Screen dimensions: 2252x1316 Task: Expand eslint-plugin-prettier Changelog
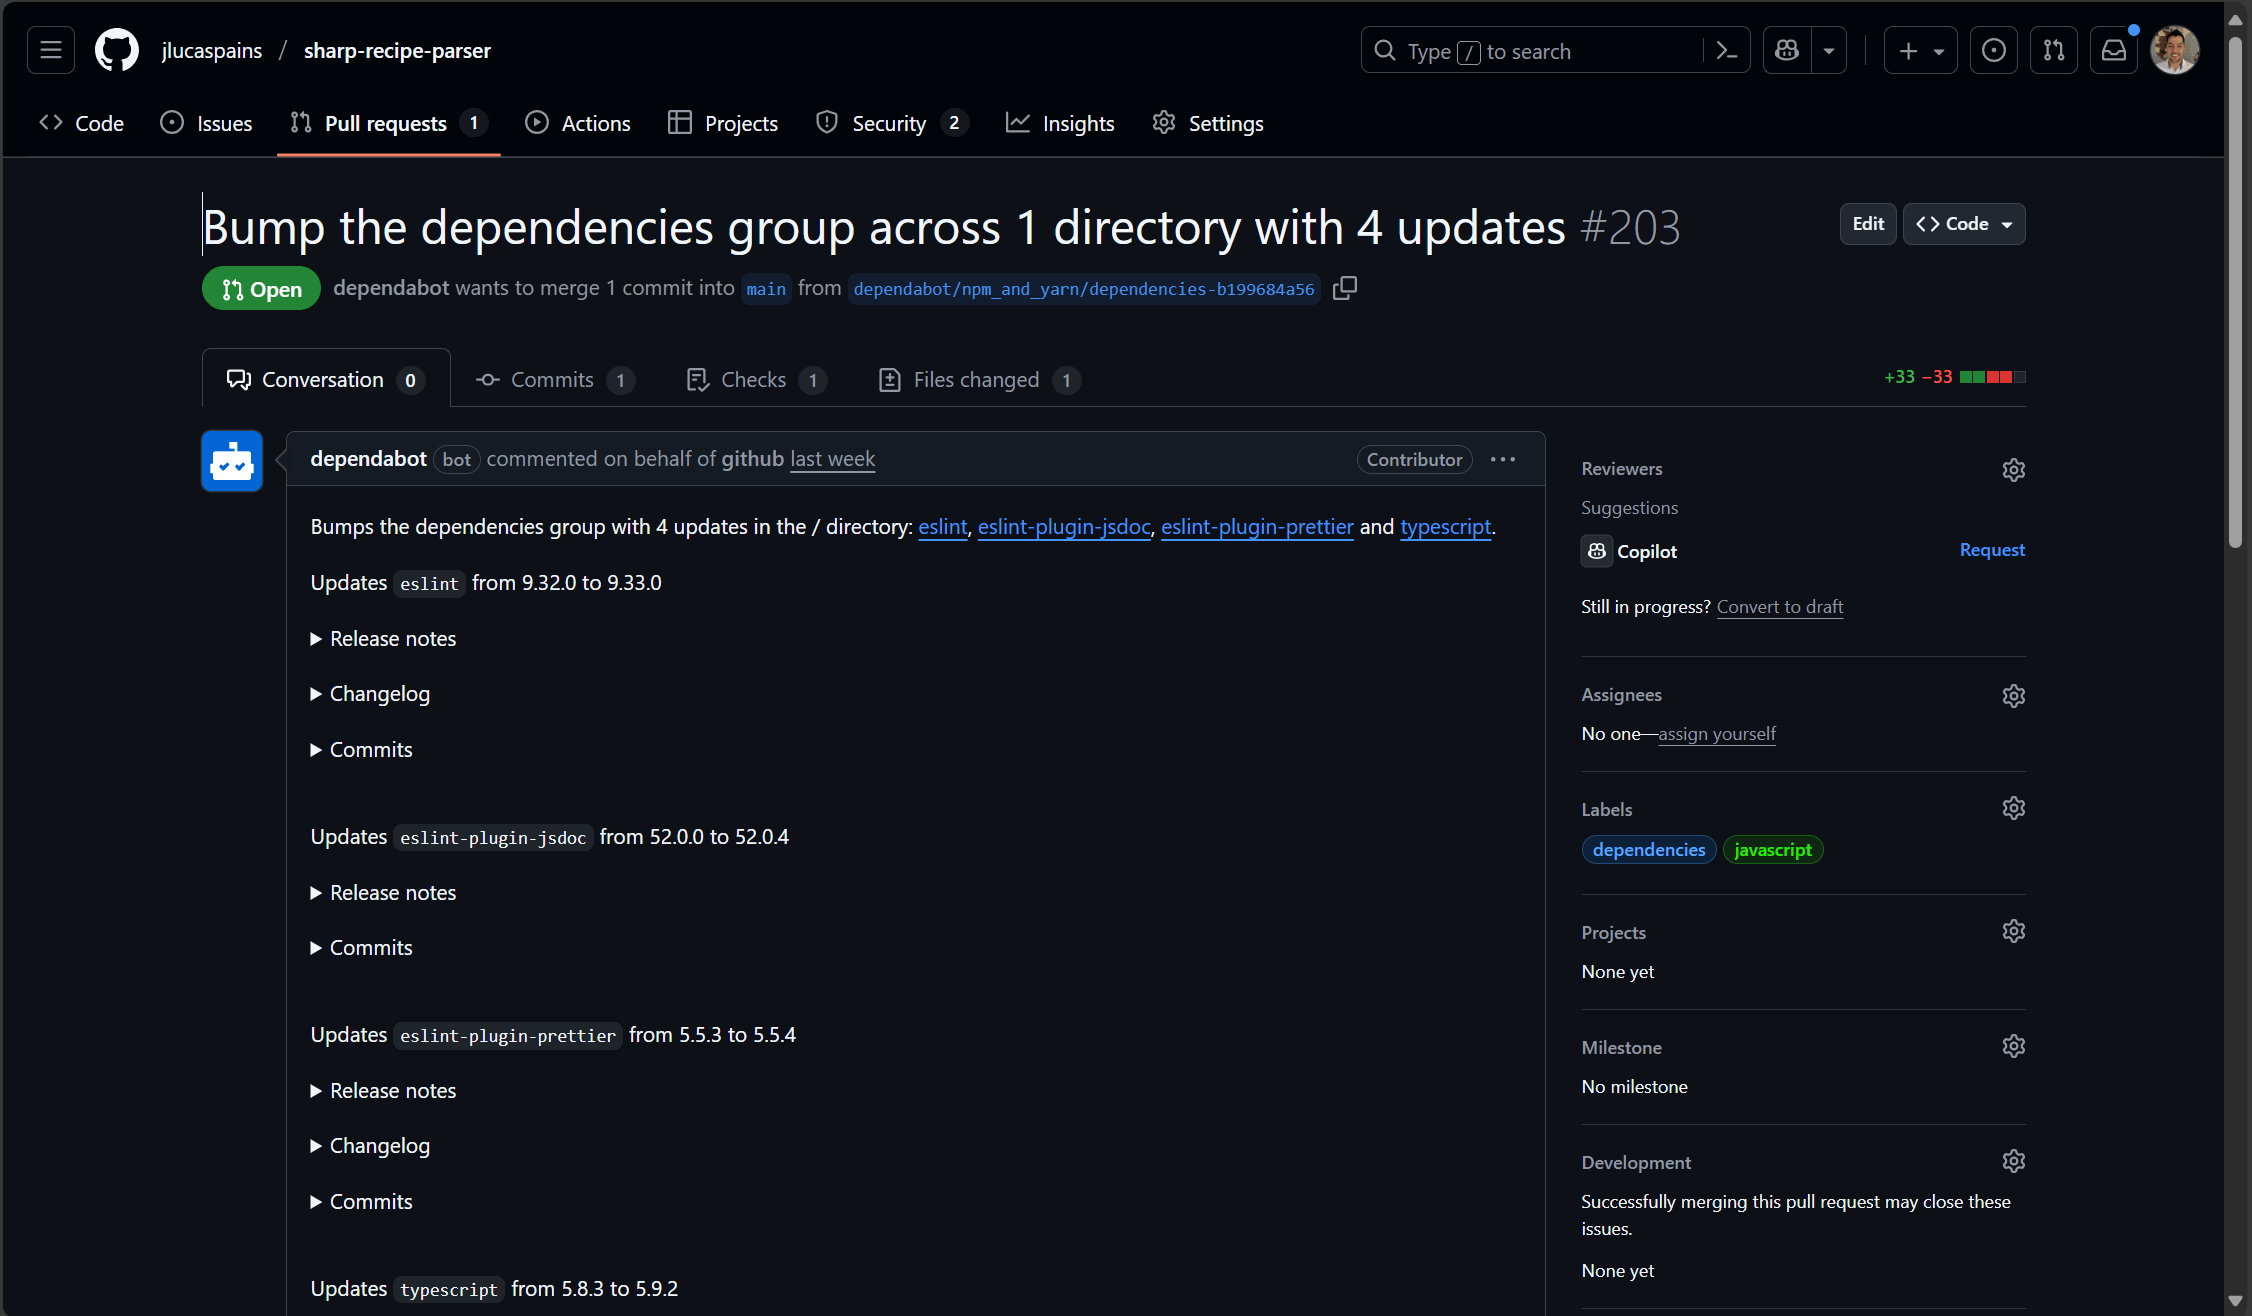point(370,1146)
